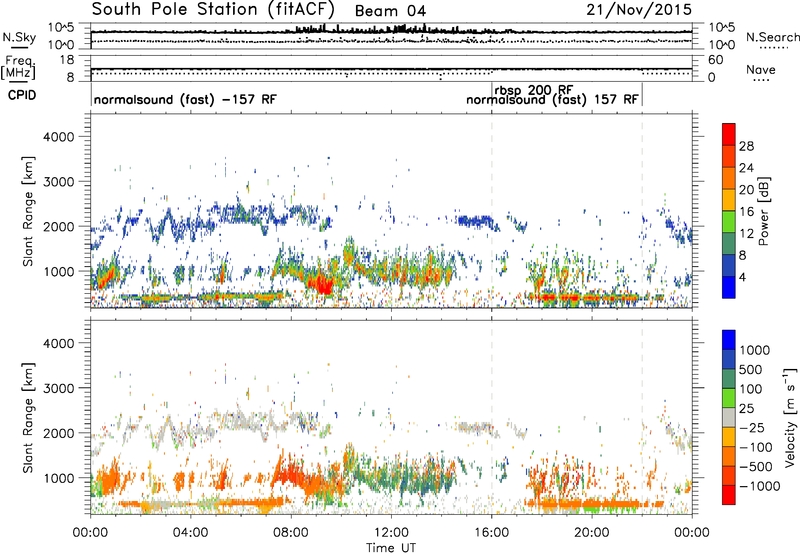The image size is (800, 554).
Task: Pick the velocity segment between 500 and 1000
Action: [x=729, y=360]
